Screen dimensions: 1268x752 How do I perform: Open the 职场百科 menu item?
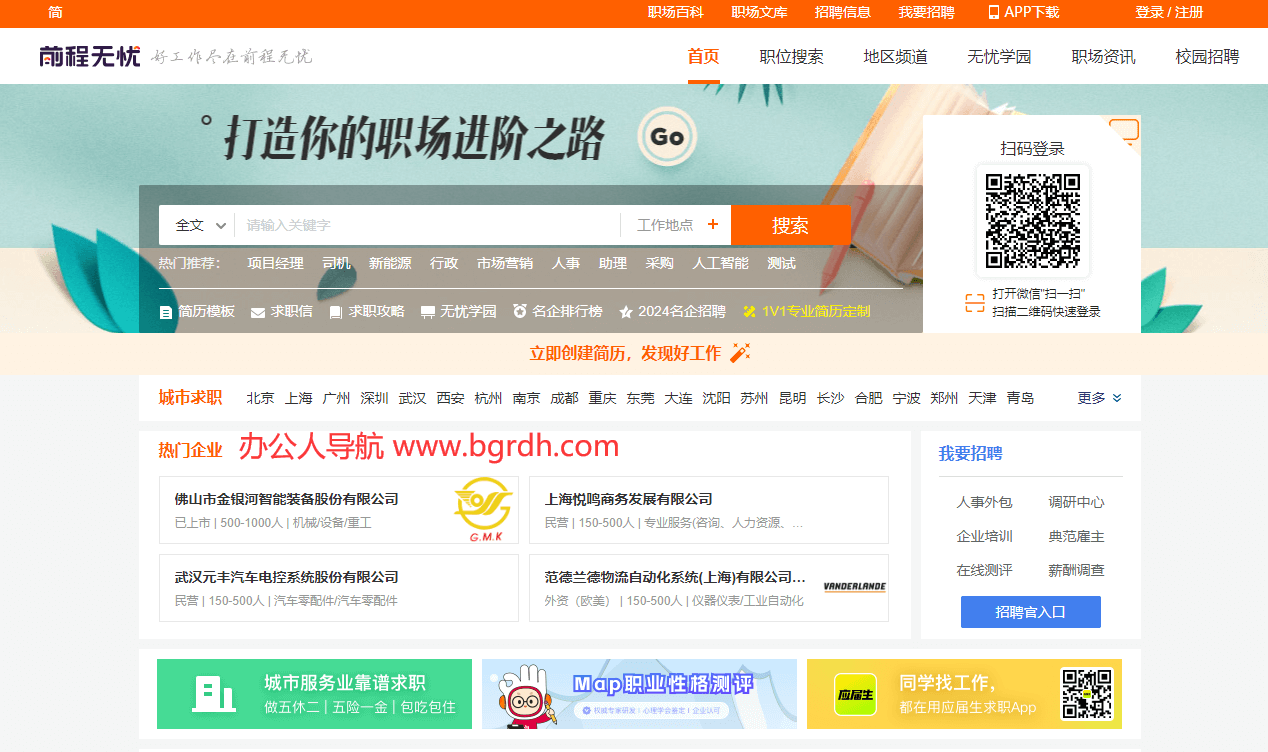tap(676, 13)
